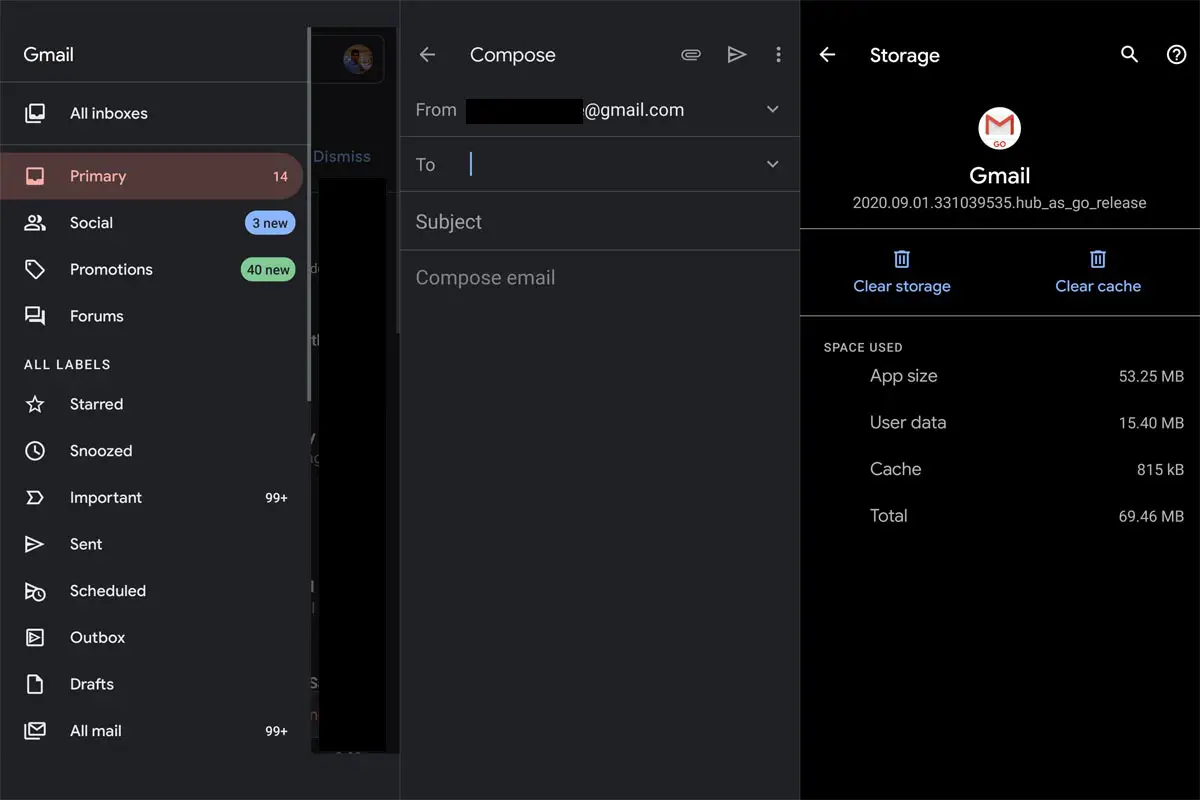Click the Clear cache trash icon
This screenshot has width=1200, height=800.
[x=1098, y=259]
